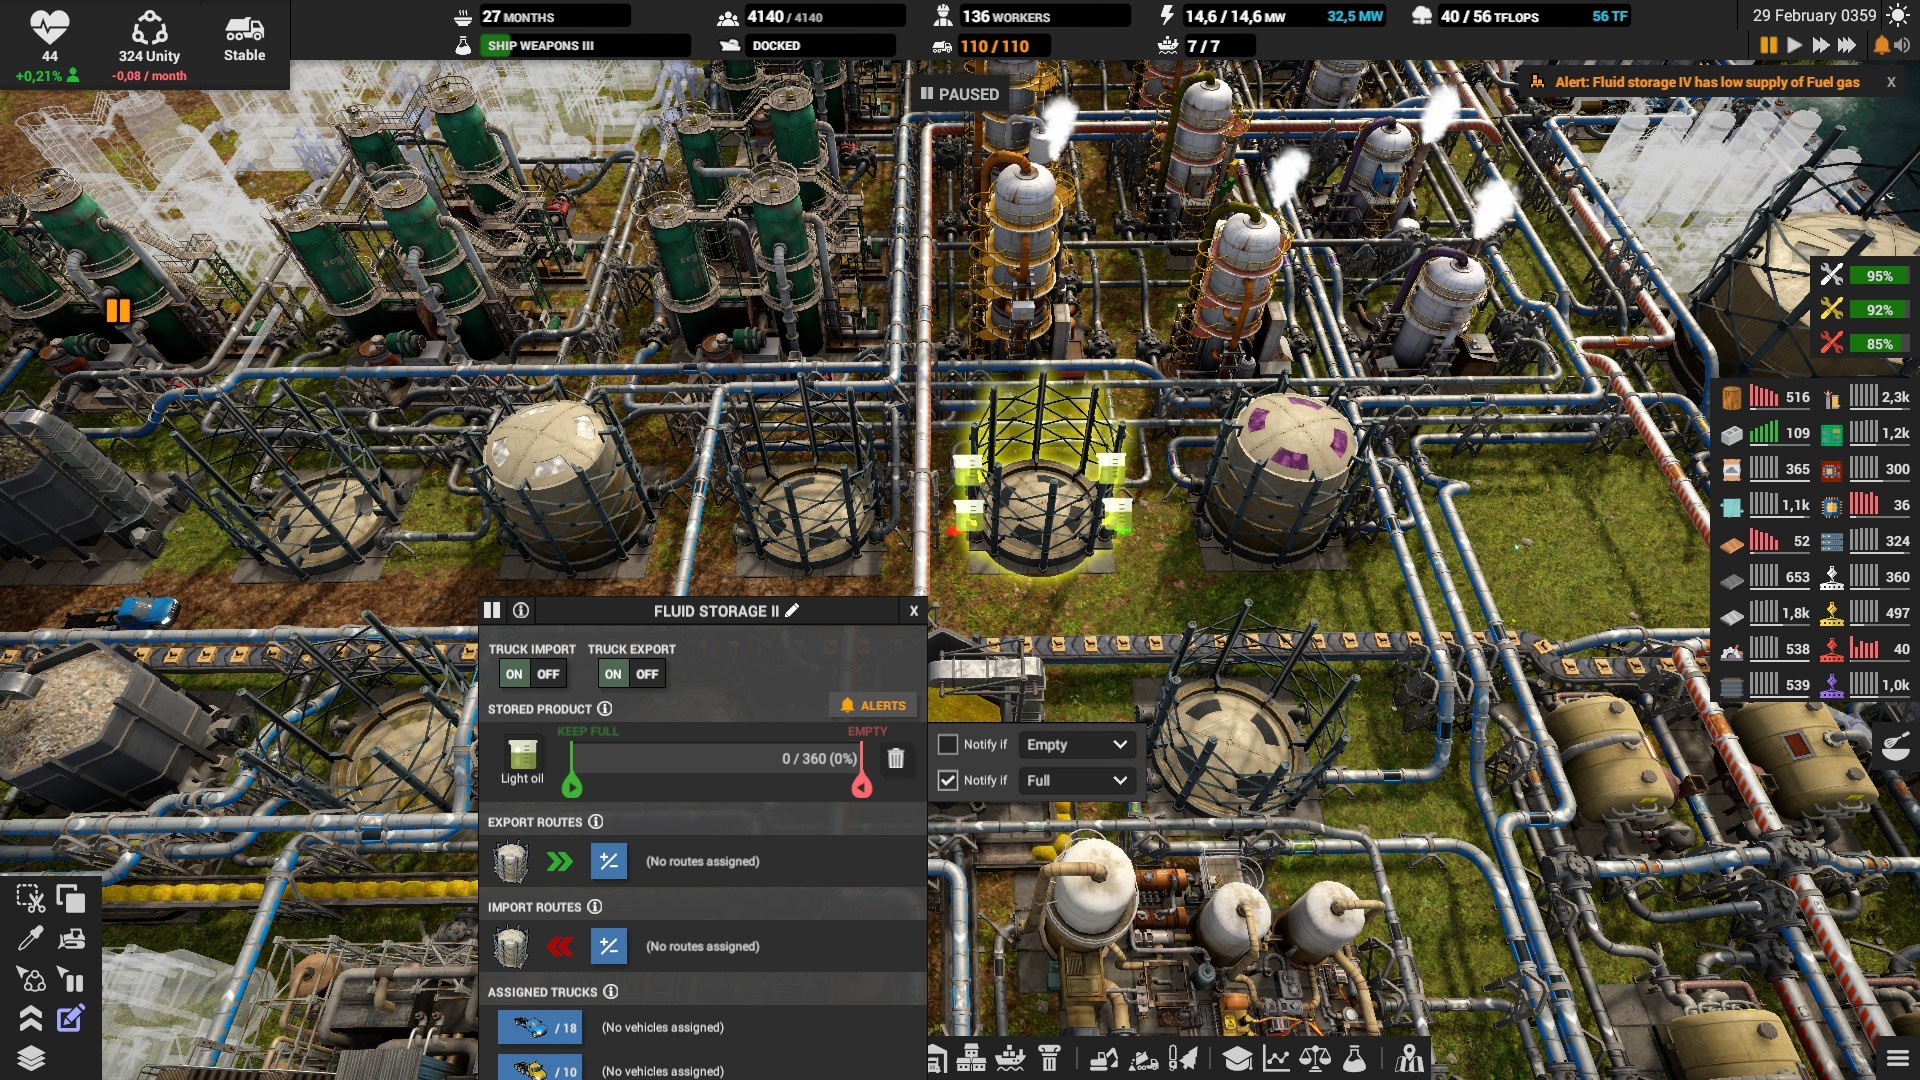Click the trash icon for Light oil

coord(896,759)
